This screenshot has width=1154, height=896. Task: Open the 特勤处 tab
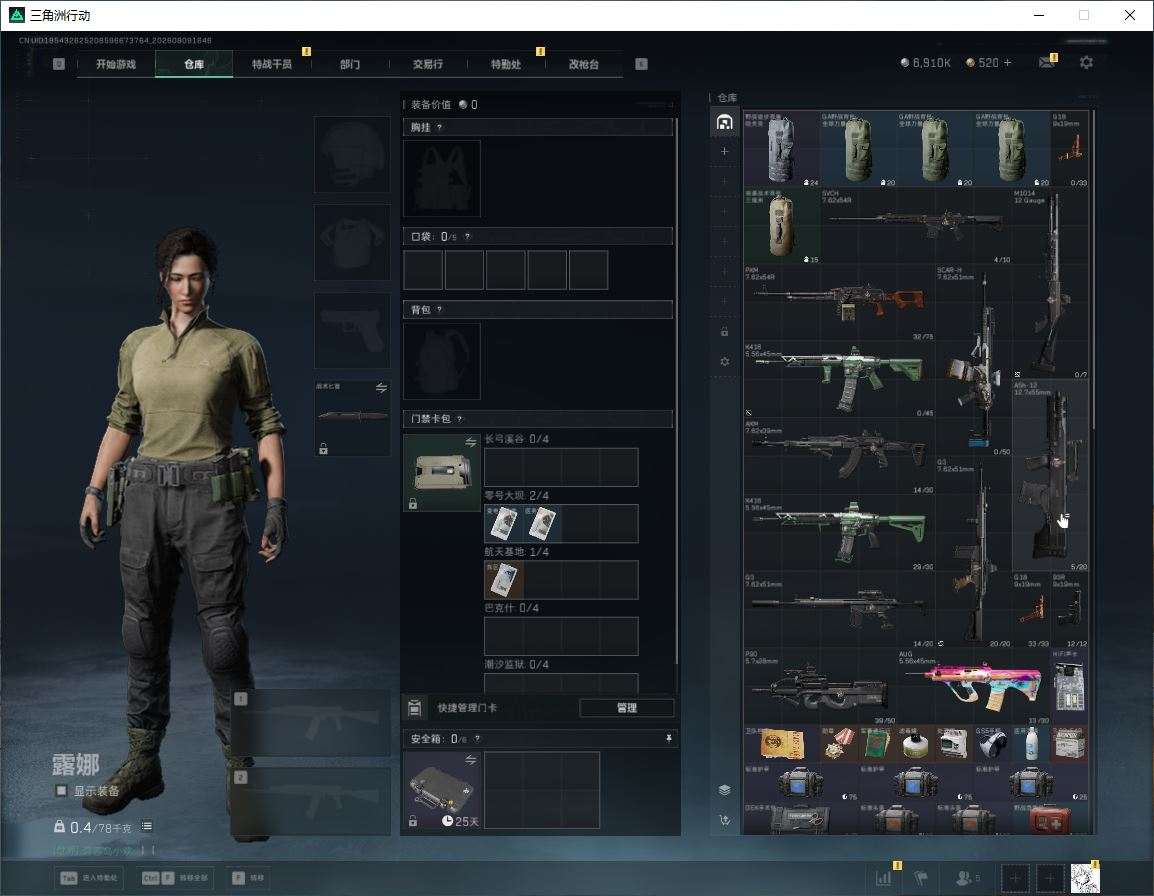pyautogui.click(x=506, y=64)
